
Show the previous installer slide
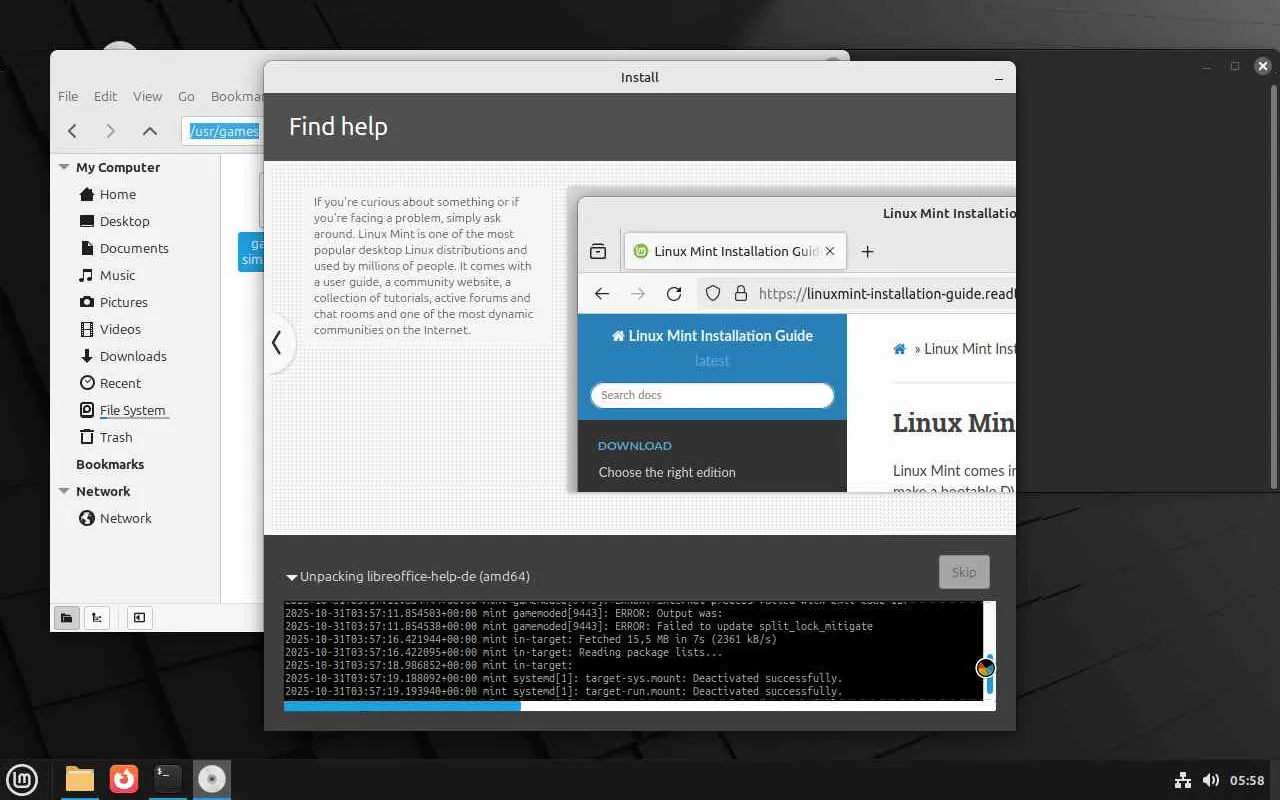pyautogui.click(x=277, y=343)
